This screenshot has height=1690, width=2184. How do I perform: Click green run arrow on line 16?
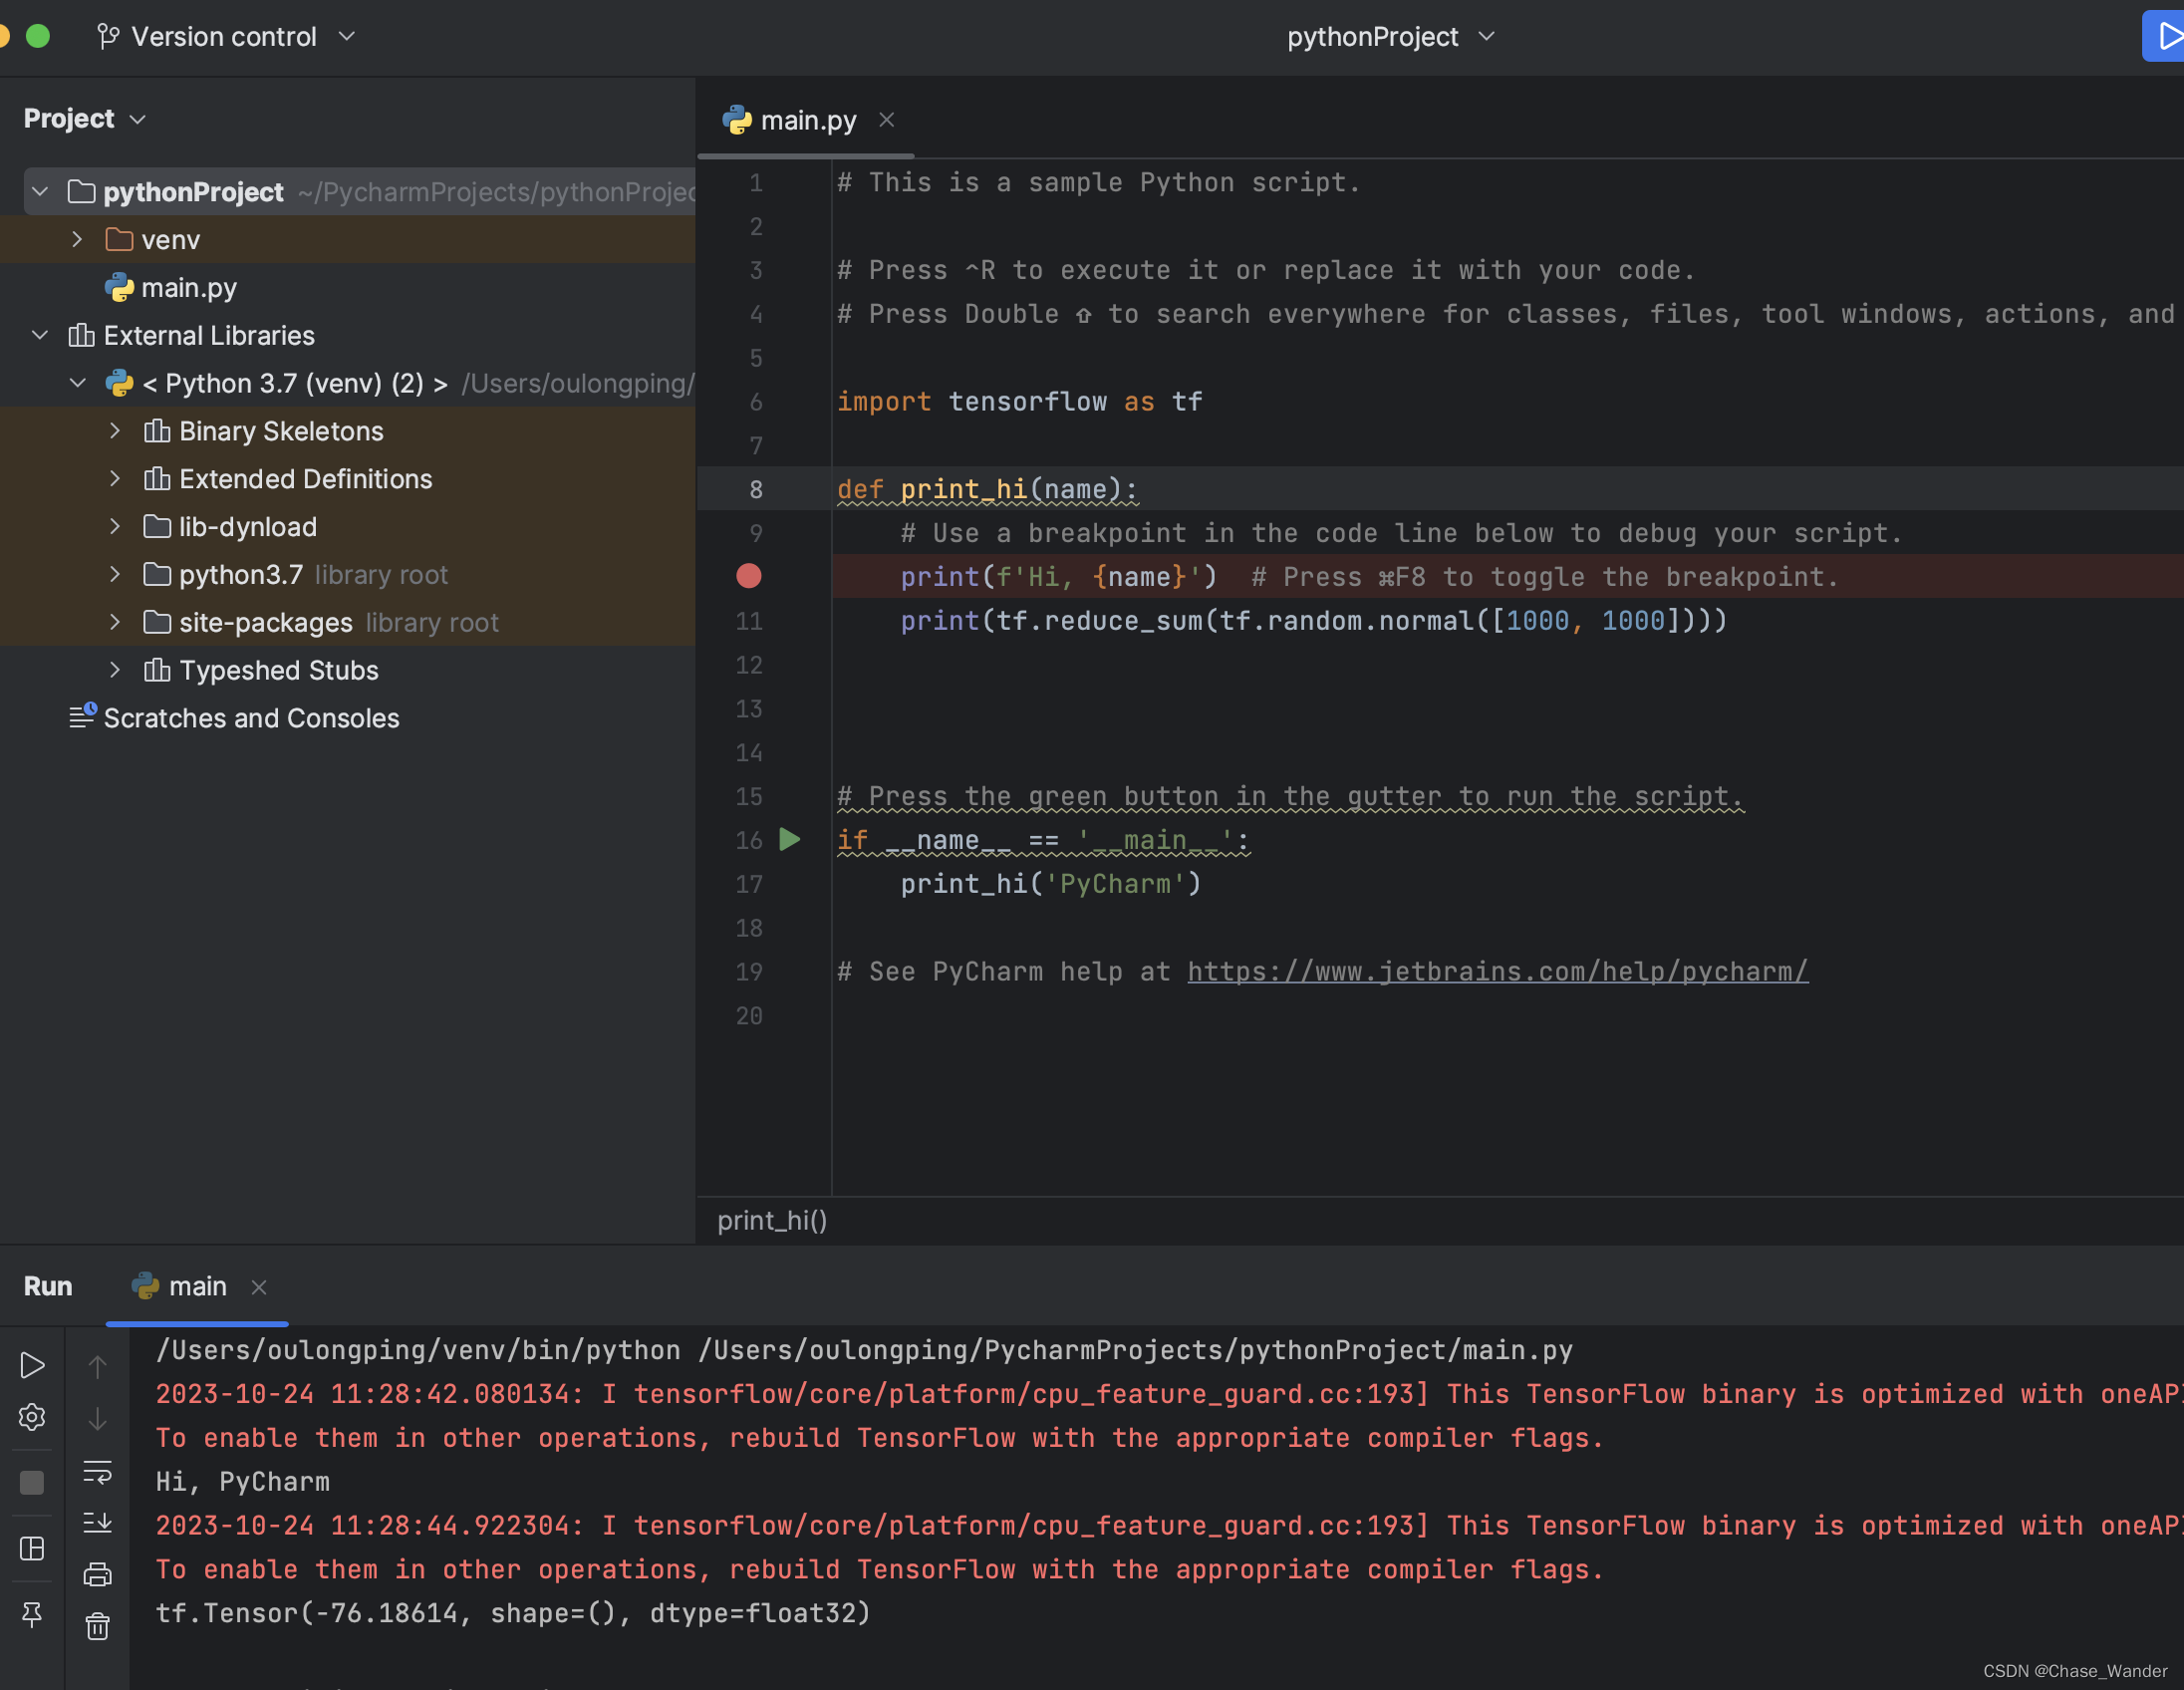click(790, 840)
